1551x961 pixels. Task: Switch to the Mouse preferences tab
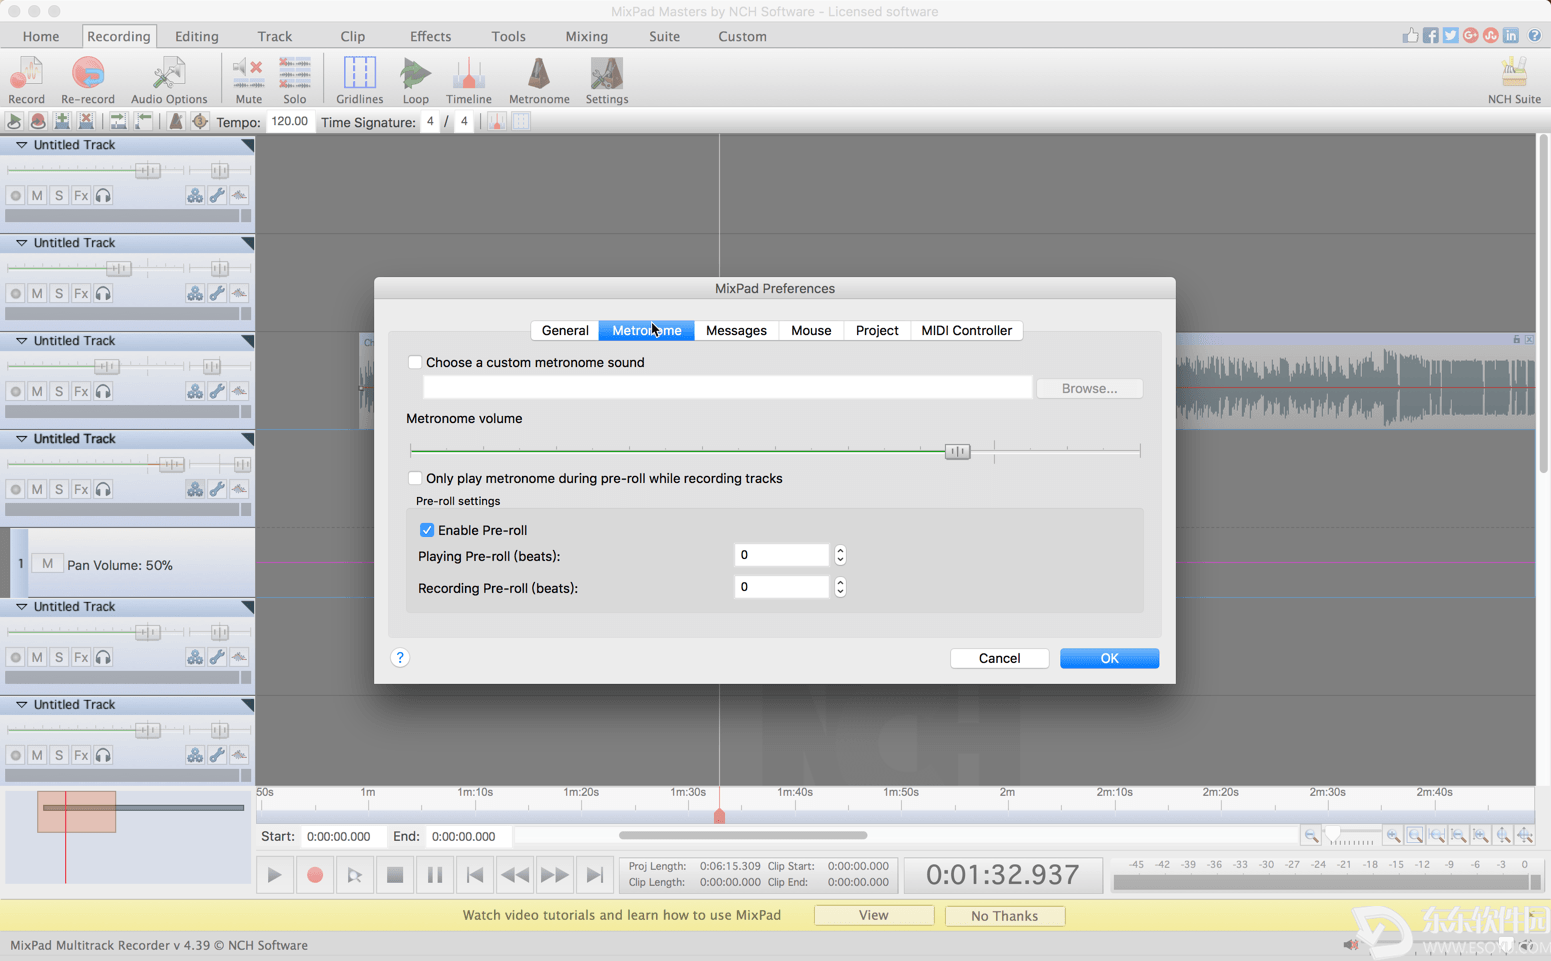click(811, 330)
